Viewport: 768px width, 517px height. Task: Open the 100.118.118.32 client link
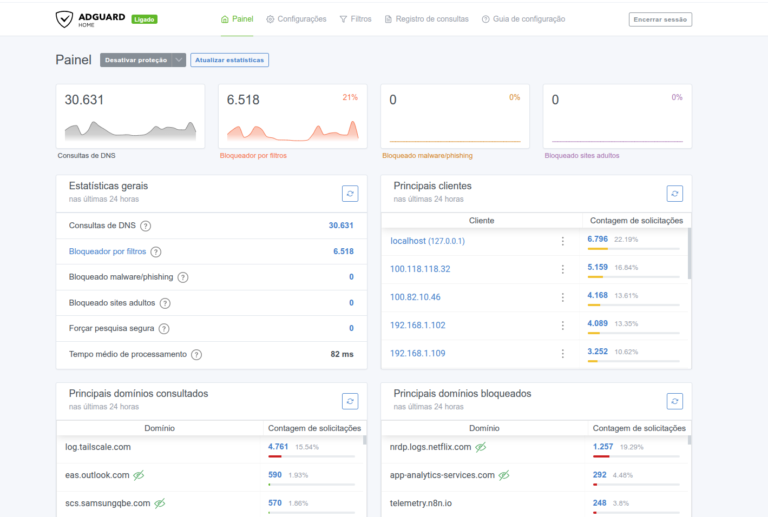[x=420, y=269]
